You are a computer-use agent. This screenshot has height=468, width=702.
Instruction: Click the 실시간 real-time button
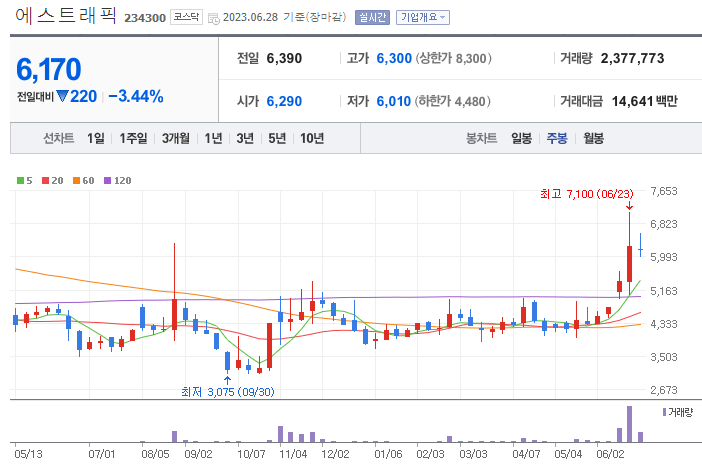[372, 17]
